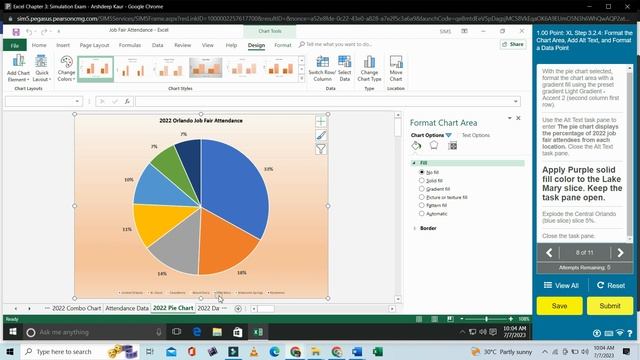Click Excel icon in the outer Windows taskbar
640x360 pixels.
378,351
